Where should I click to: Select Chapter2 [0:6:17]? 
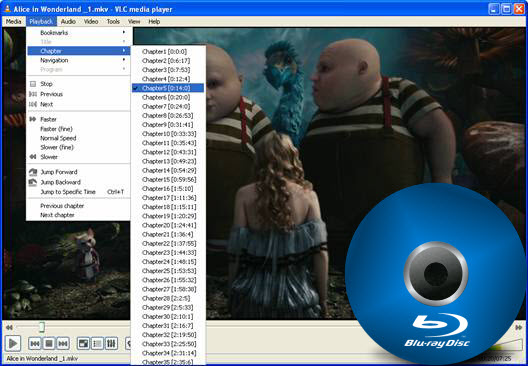pos(168,61)
